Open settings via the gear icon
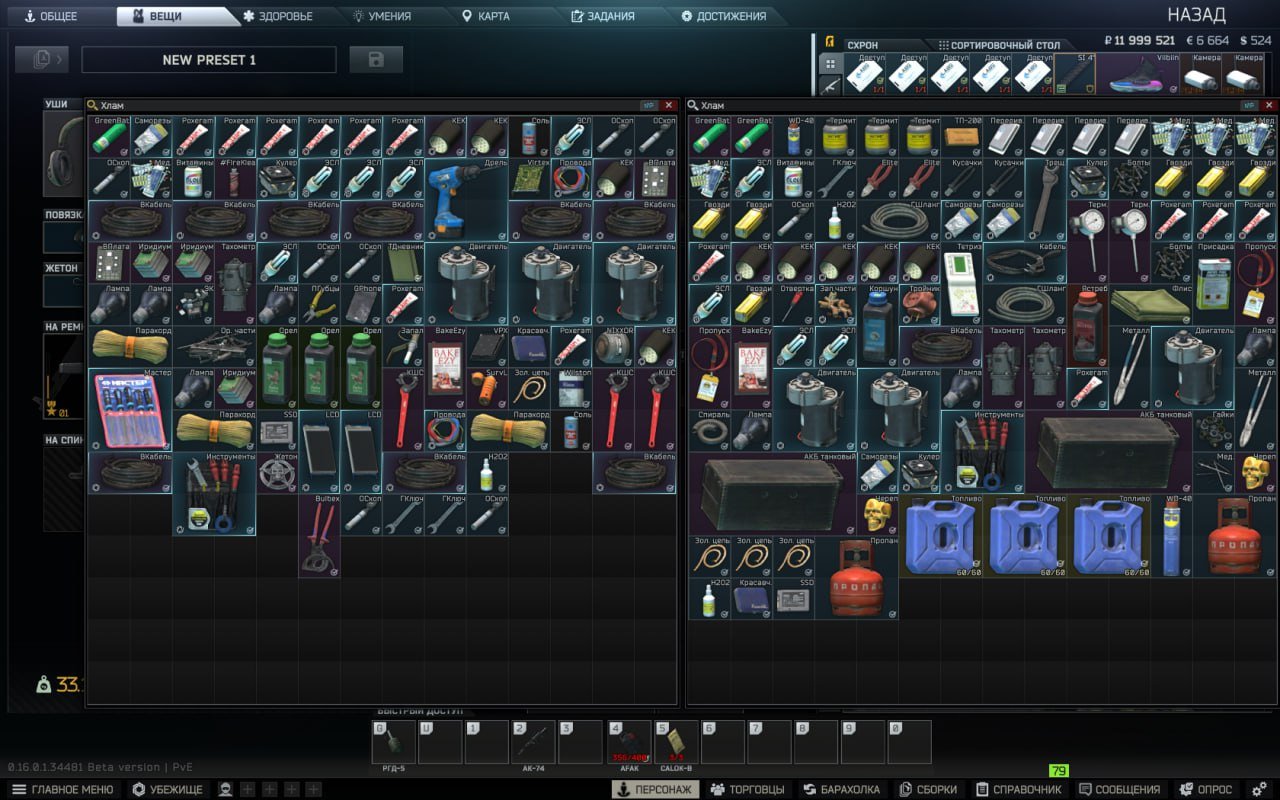The image size is (1280, 800). point(1259,789)
